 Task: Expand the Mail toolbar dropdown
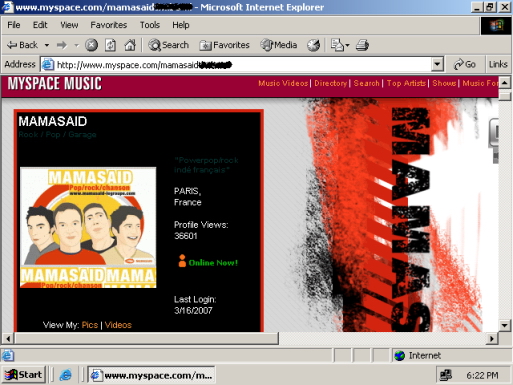click(x=347, y=45)
